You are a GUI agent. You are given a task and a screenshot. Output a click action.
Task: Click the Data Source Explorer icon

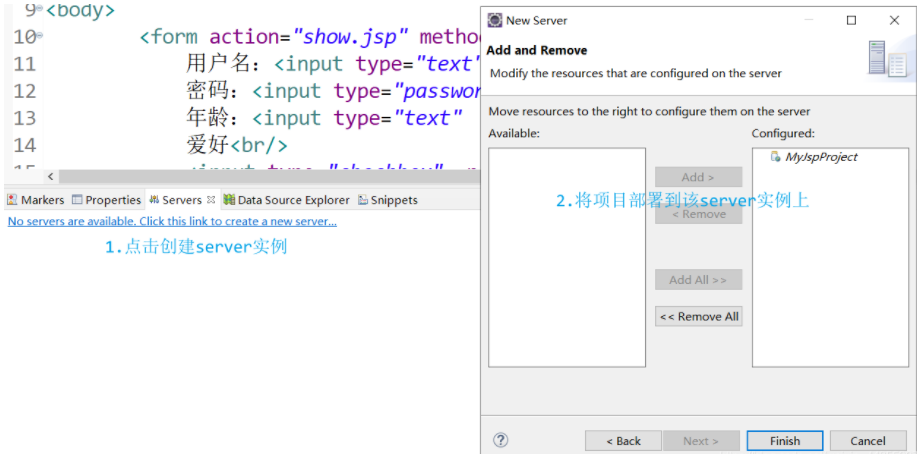(x=229, y=200)
